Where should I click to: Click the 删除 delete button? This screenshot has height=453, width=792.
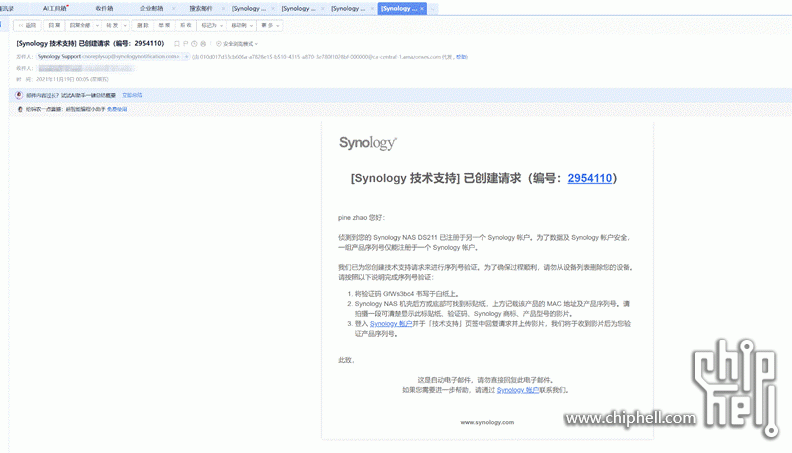pos(142,25)
